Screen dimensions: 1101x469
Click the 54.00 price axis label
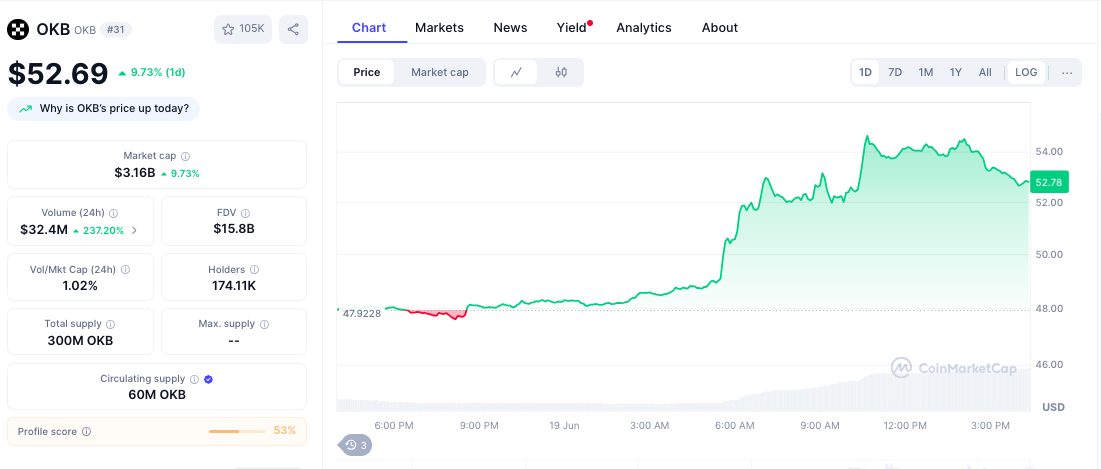[1049, 152]
